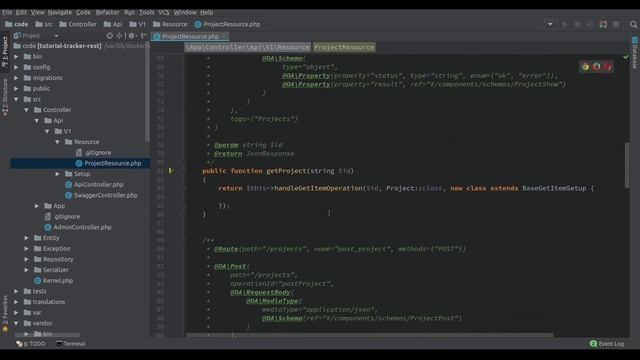This screenshot has height=360, width=640.
Task: Expand the bin folder
Action: click(x=16, y=56)
